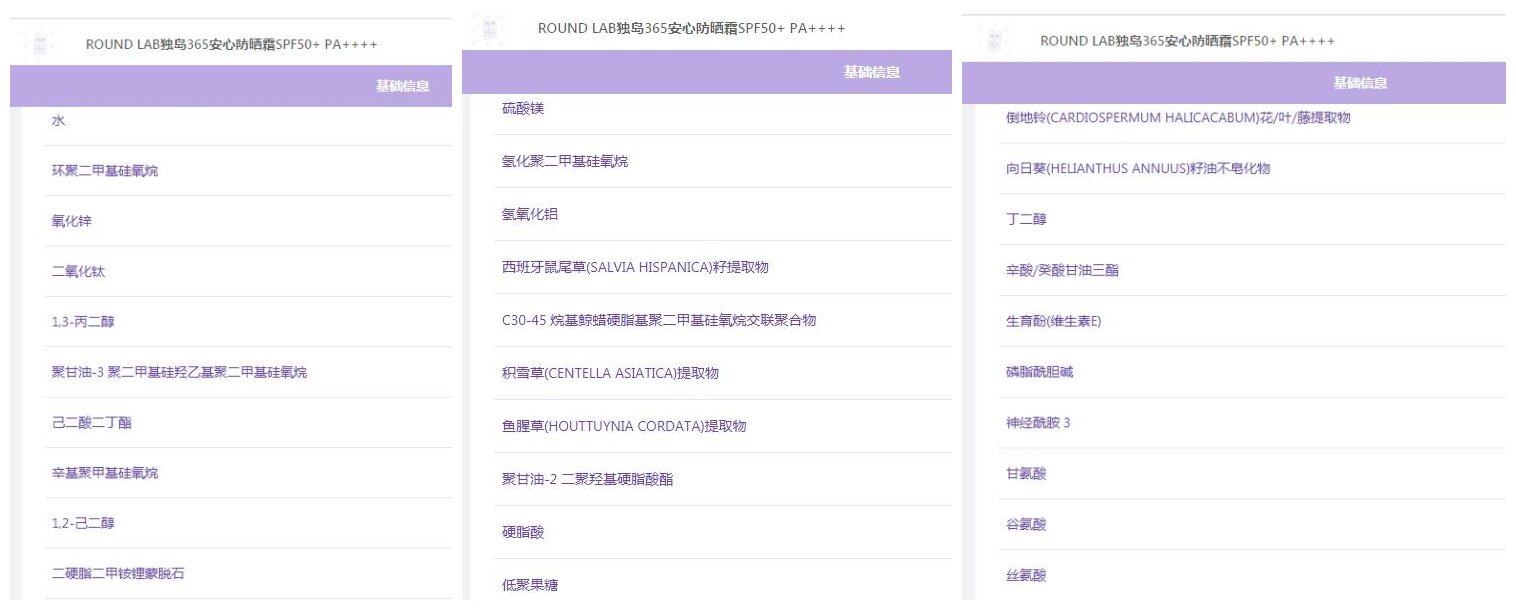Select the 基础信息 tab above the 水 ingredient
The width and height of the screenshot is (1516, 610).
(403, 86)
